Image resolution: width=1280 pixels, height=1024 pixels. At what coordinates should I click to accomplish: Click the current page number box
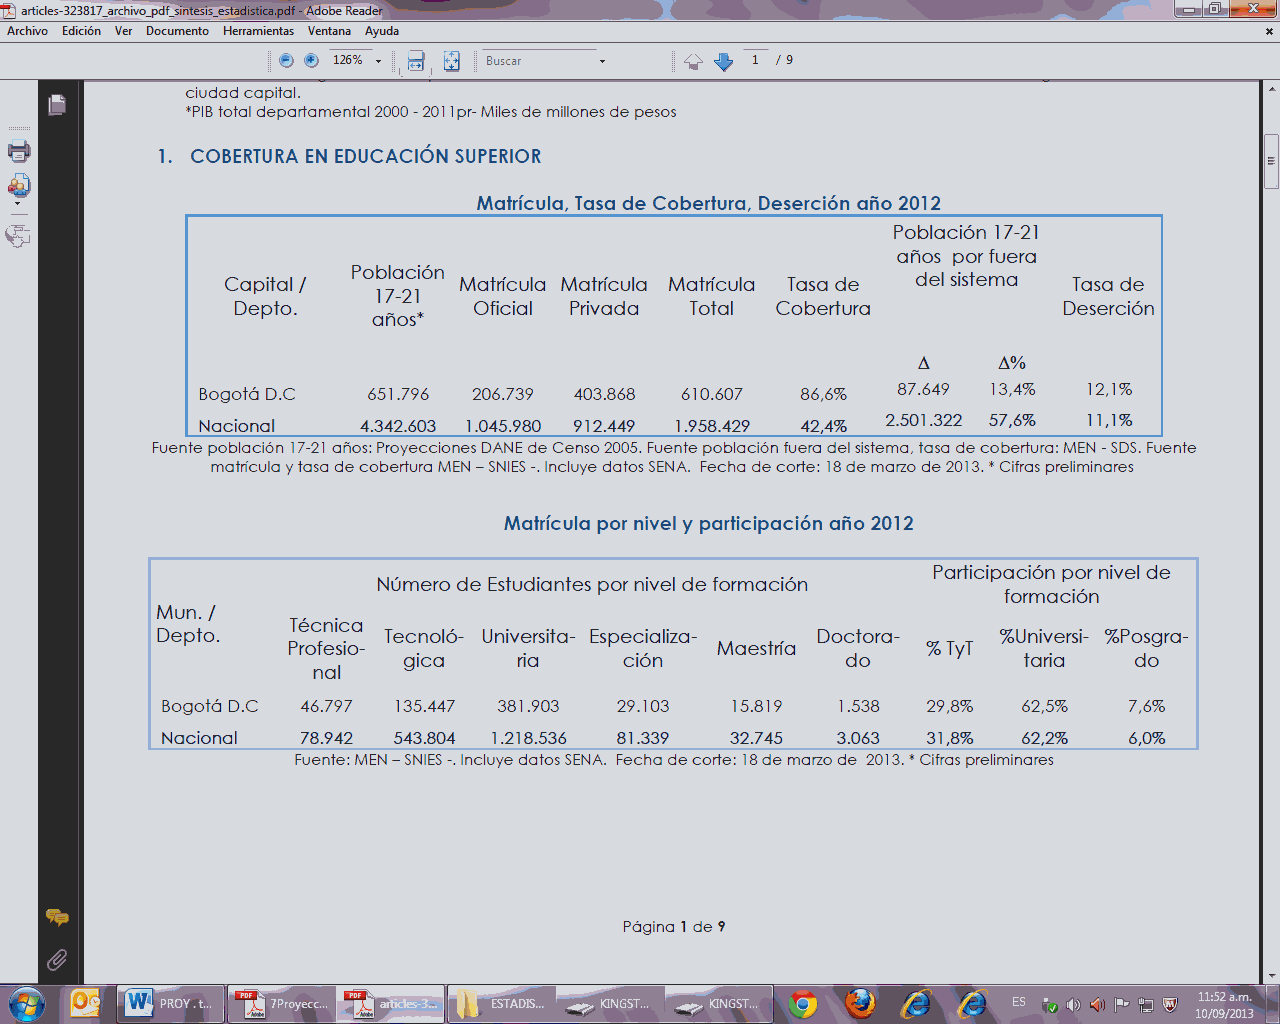click(x=755, y=60)
